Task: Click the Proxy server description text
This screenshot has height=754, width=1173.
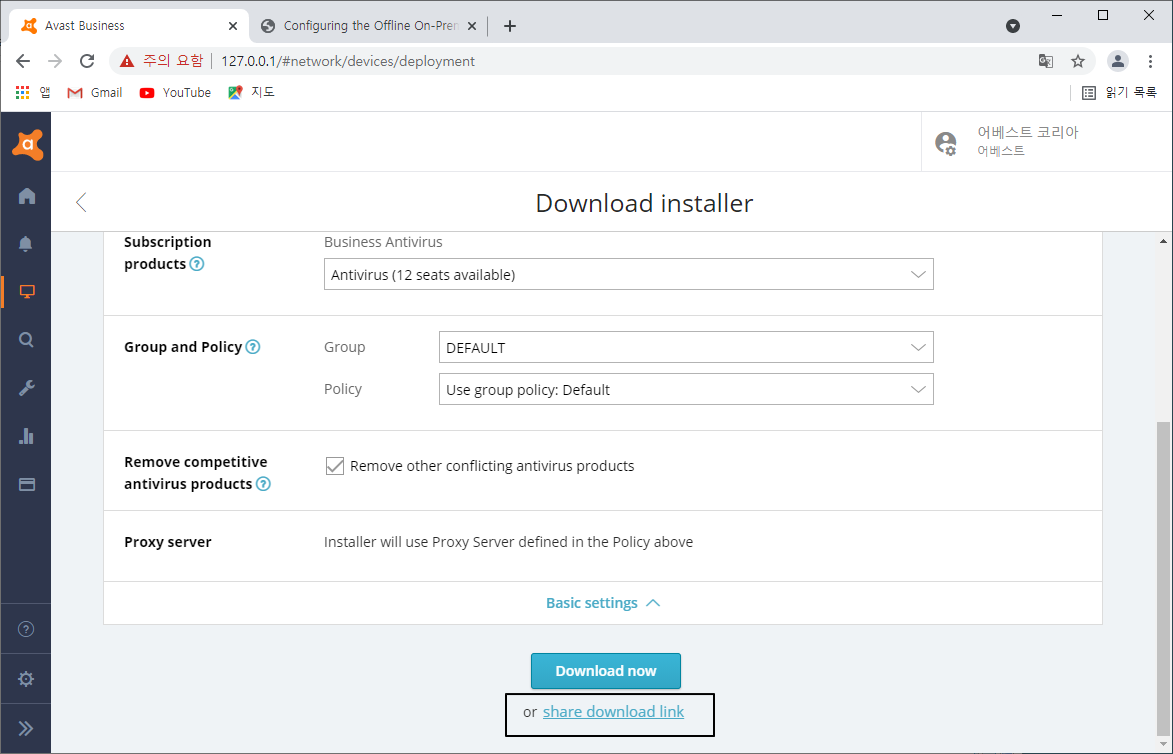Action: (x=509, y=542)
